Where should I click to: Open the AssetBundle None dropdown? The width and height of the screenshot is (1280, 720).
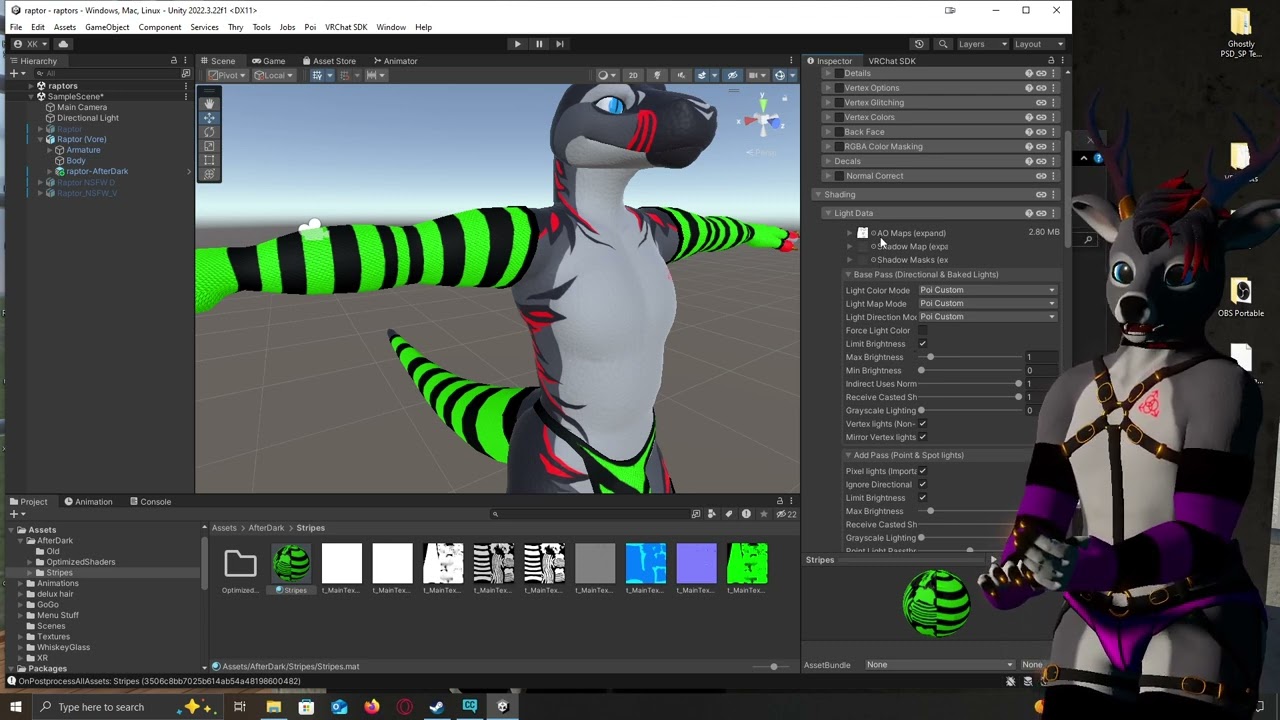940,665
